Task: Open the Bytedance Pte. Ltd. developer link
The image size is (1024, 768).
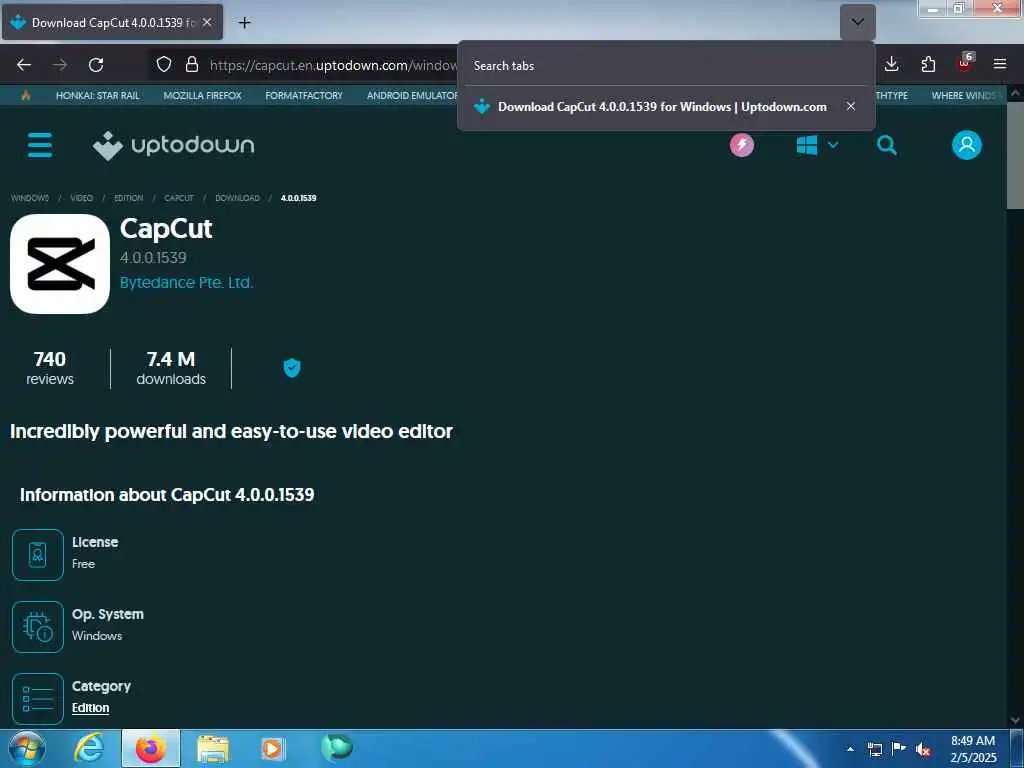Action: (x=186, y=283)
